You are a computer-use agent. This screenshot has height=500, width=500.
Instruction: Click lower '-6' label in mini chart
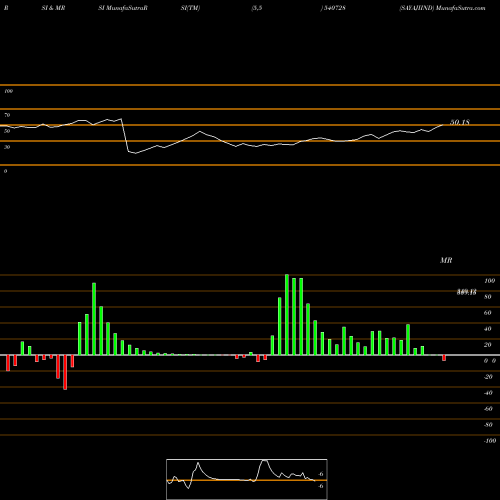[x=320, y=486]
